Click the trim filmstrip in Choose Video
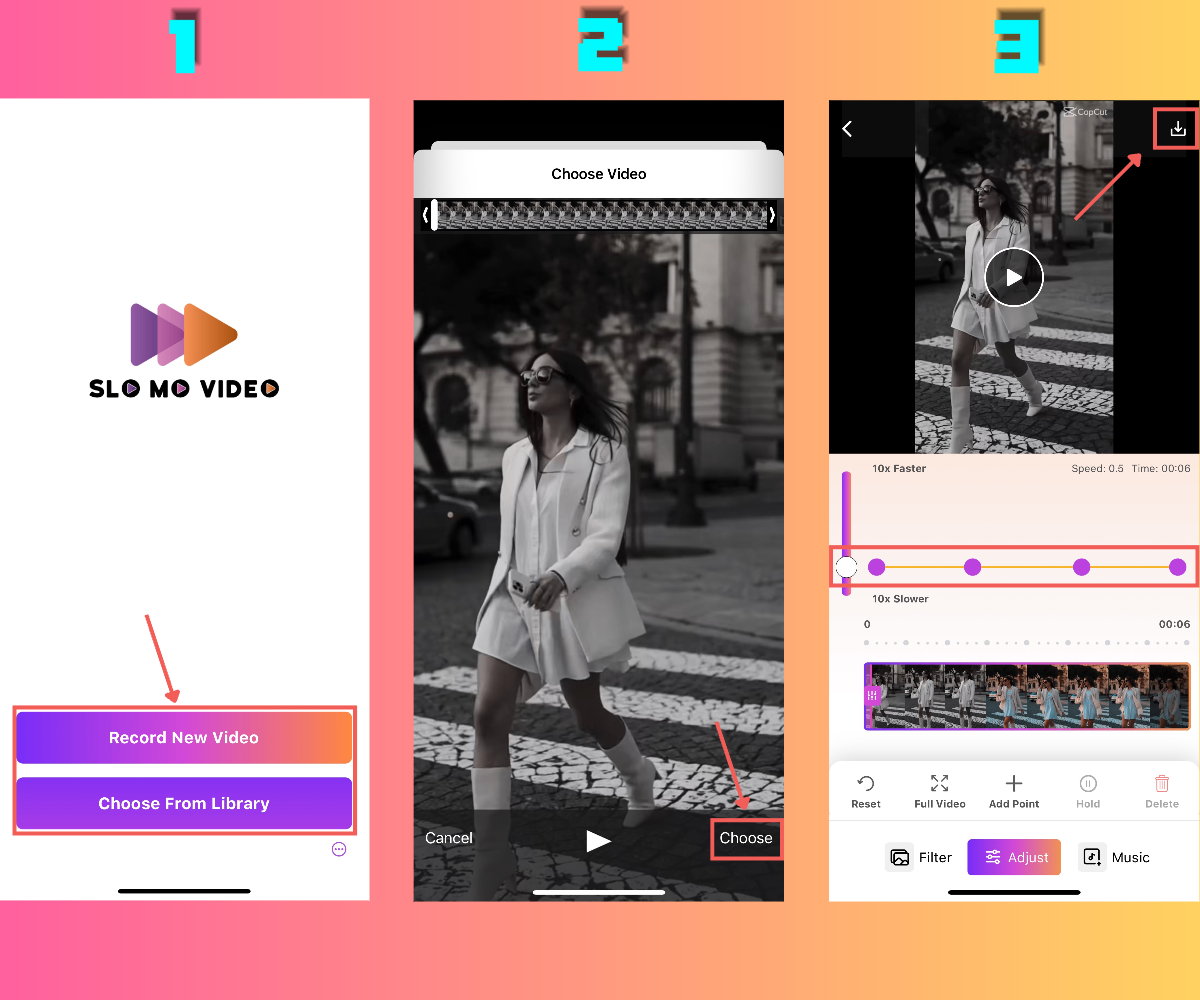1200x1000 pixels. pos(601,215)
